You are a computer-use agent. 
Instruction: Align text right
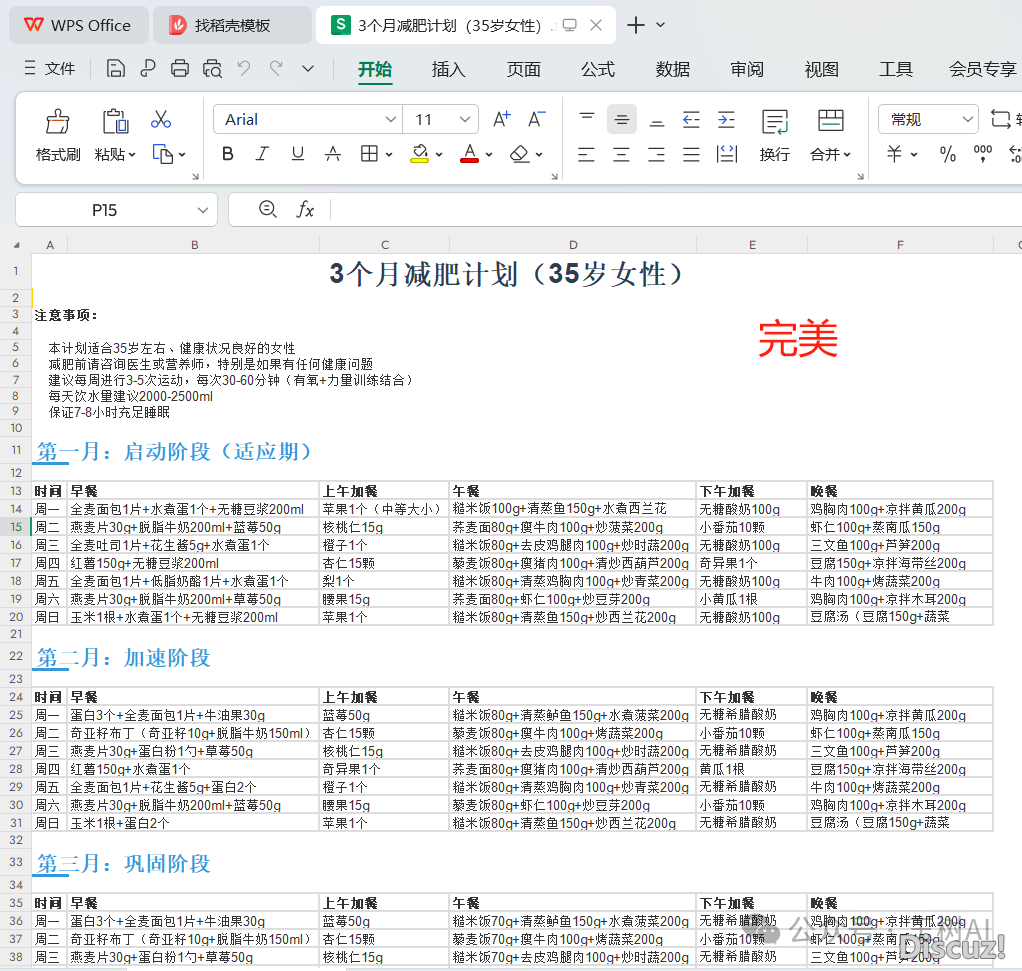pyautogui.click(x=656, y=154)
